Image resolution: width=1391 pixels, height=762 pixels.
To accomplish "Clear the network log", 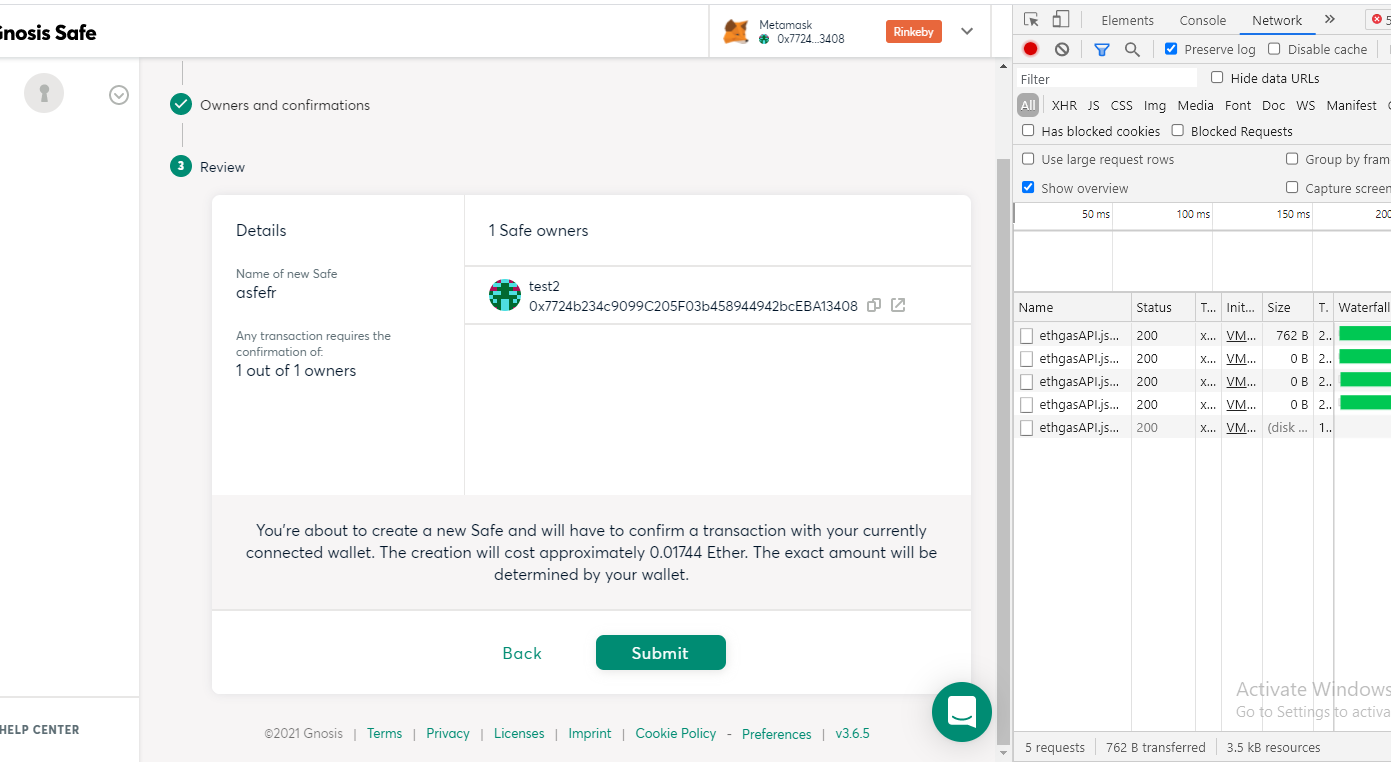I will pyautogui.click(x=1061, y=48).
